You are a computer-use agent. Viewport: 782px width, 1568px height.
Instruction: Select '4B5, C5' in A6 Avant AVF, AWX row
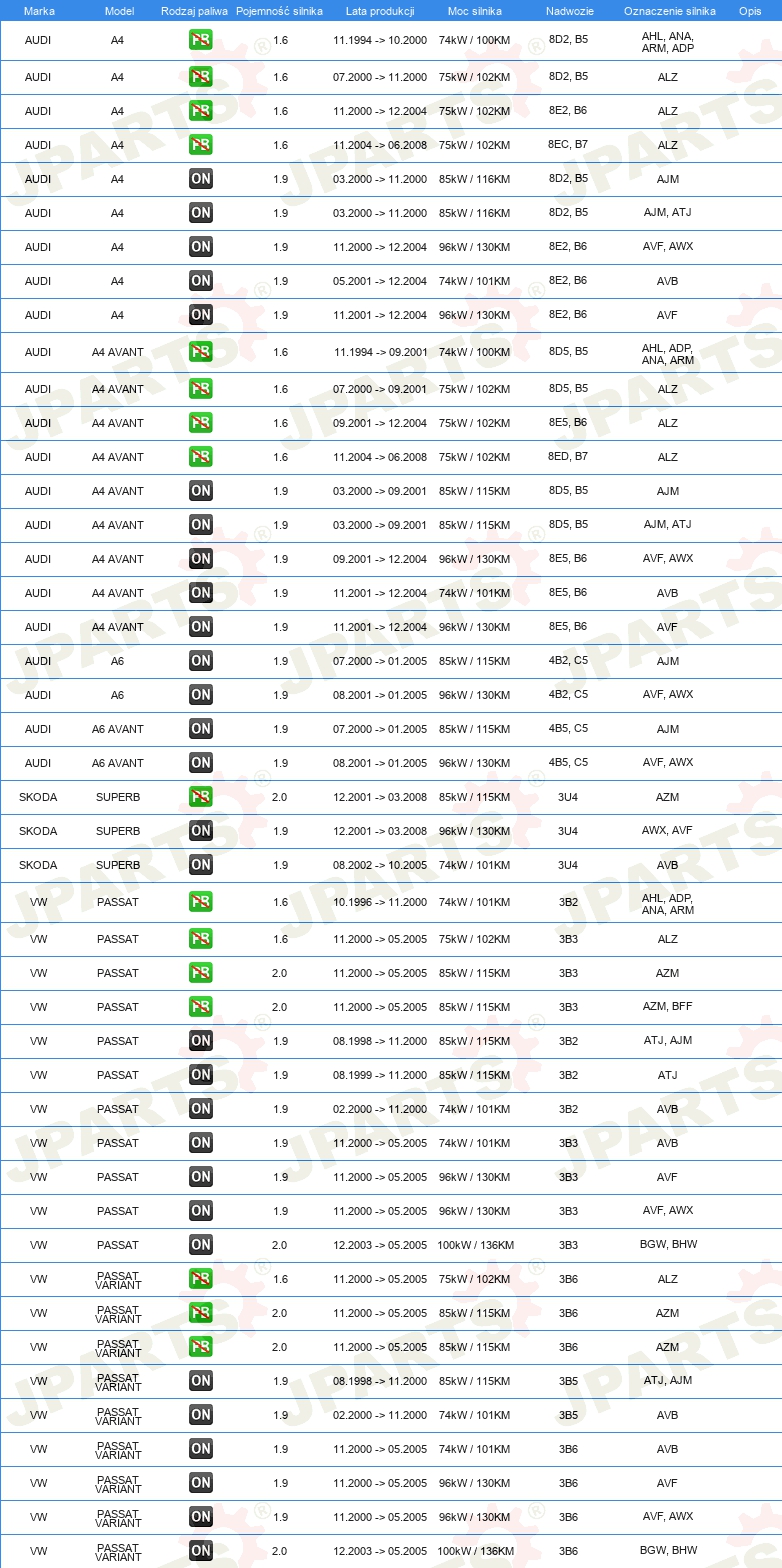tap(568, 763)
